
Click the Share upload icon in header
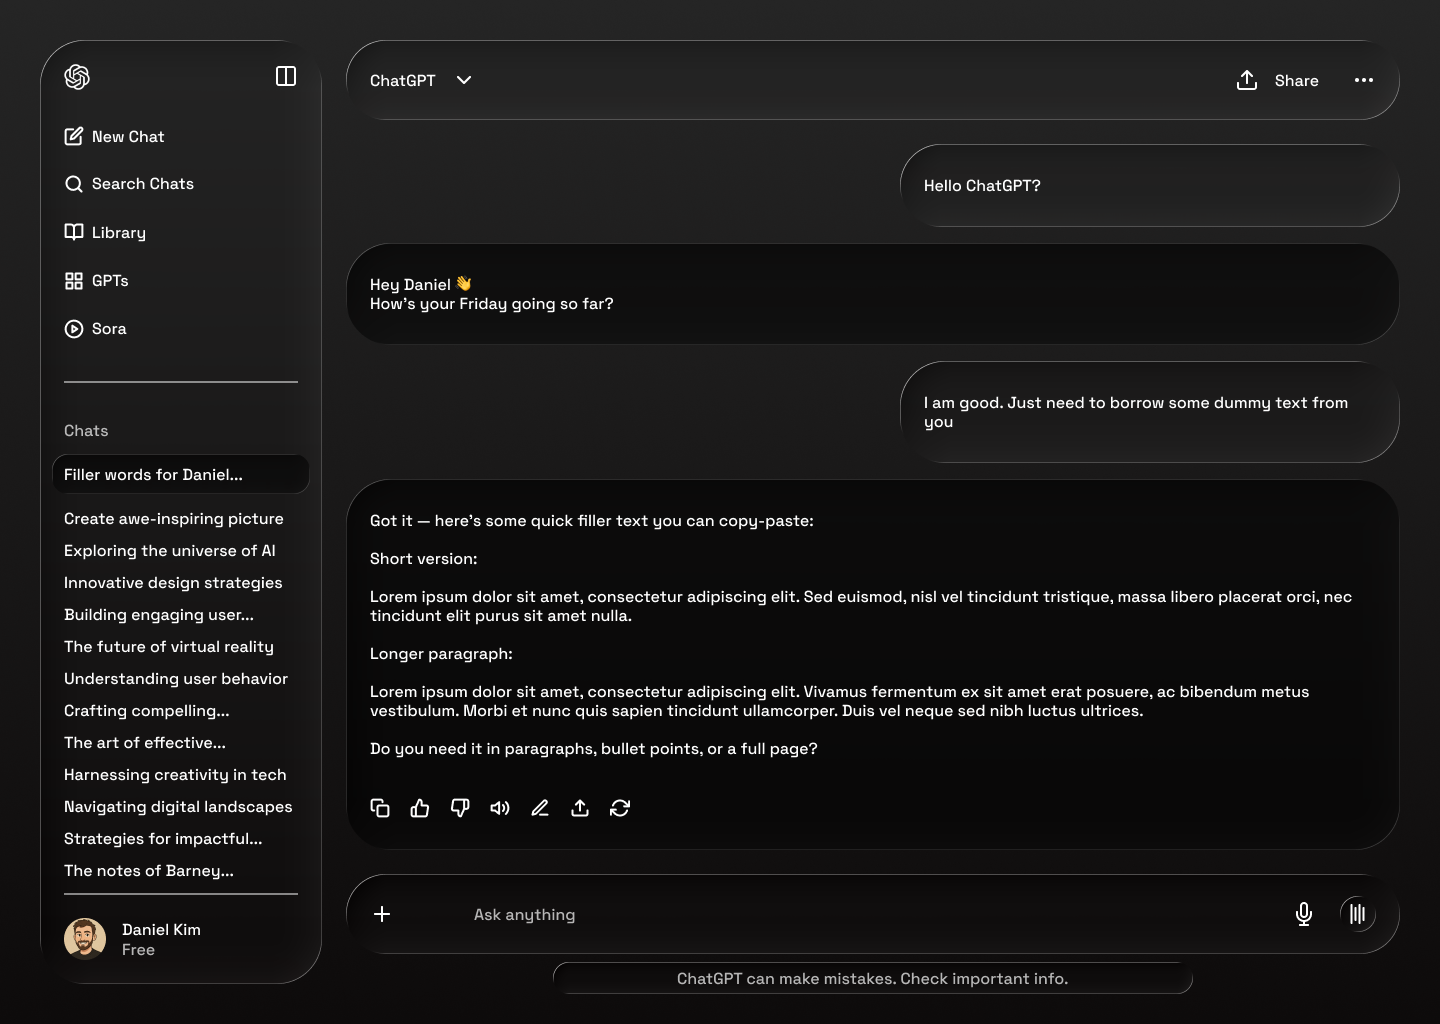(1247, 80)
